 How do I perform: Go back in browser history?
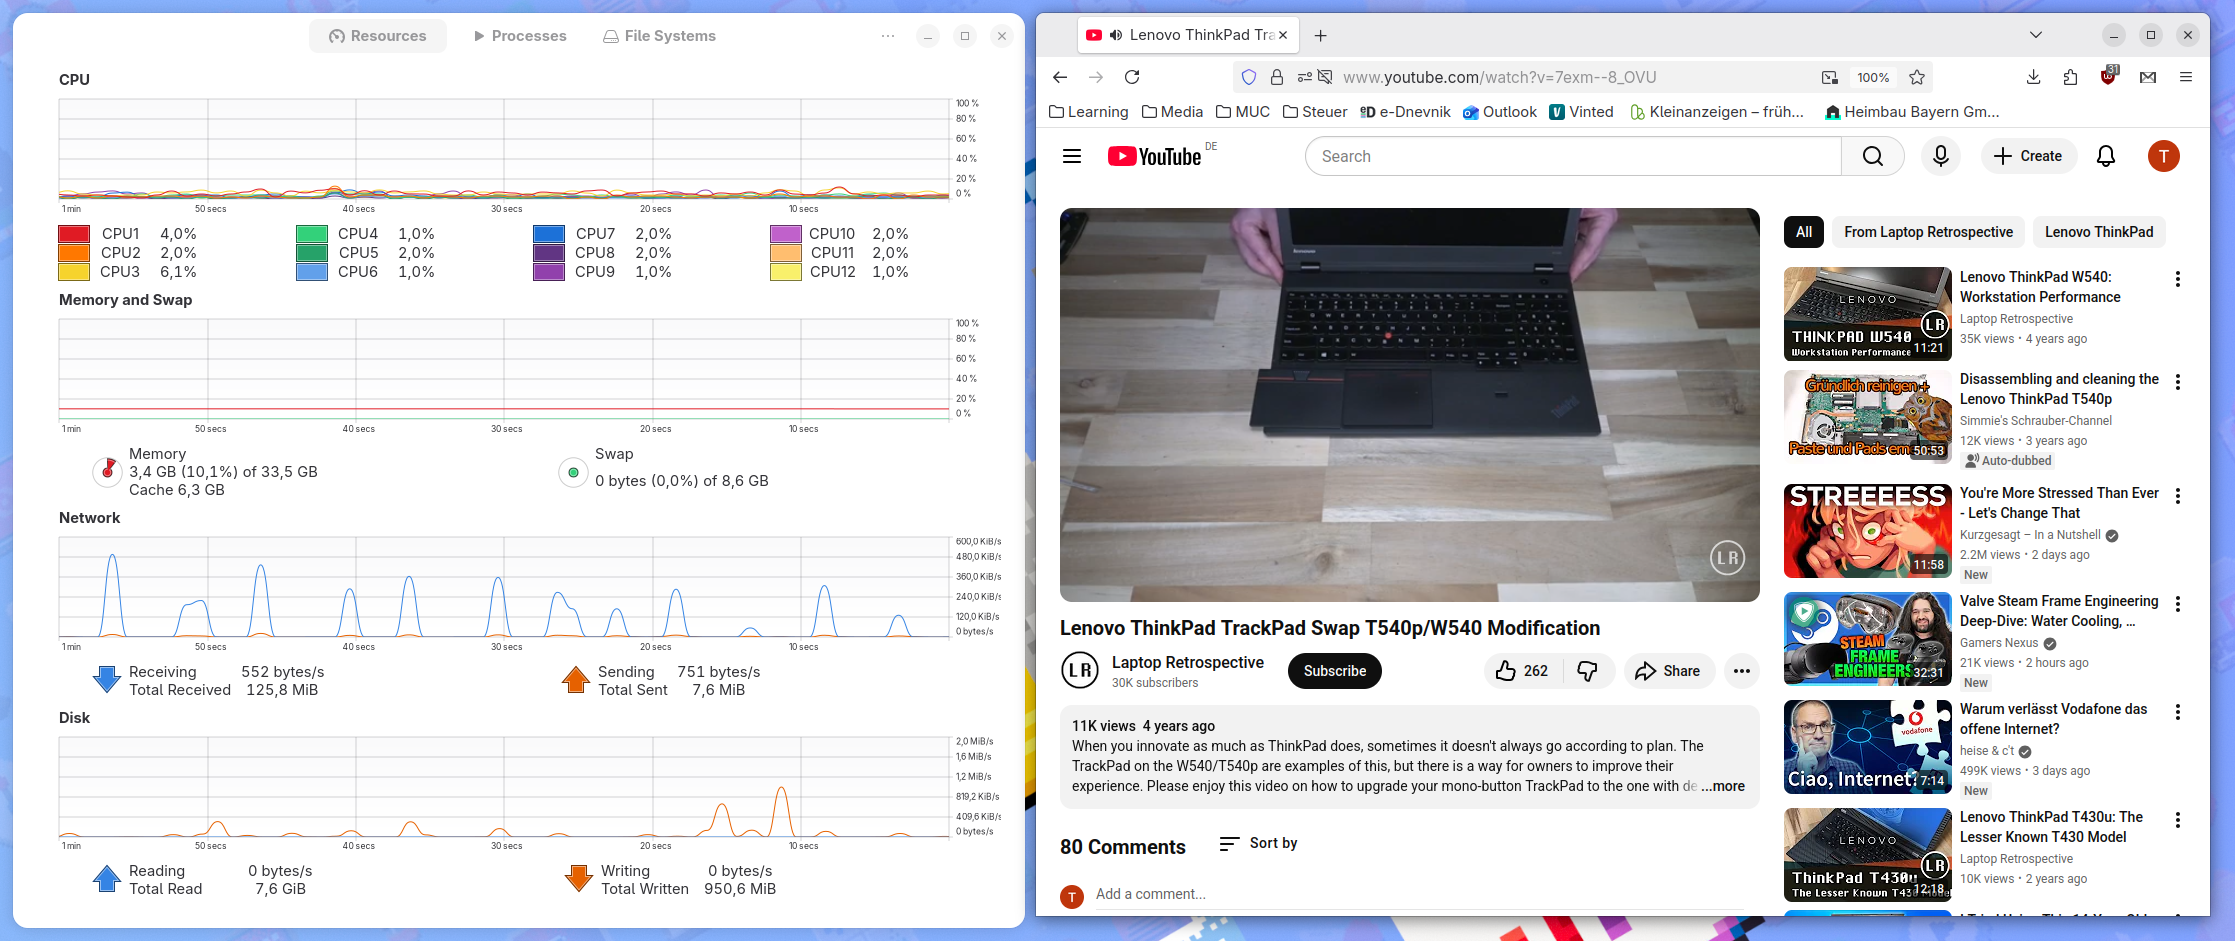click(1060, 77)
